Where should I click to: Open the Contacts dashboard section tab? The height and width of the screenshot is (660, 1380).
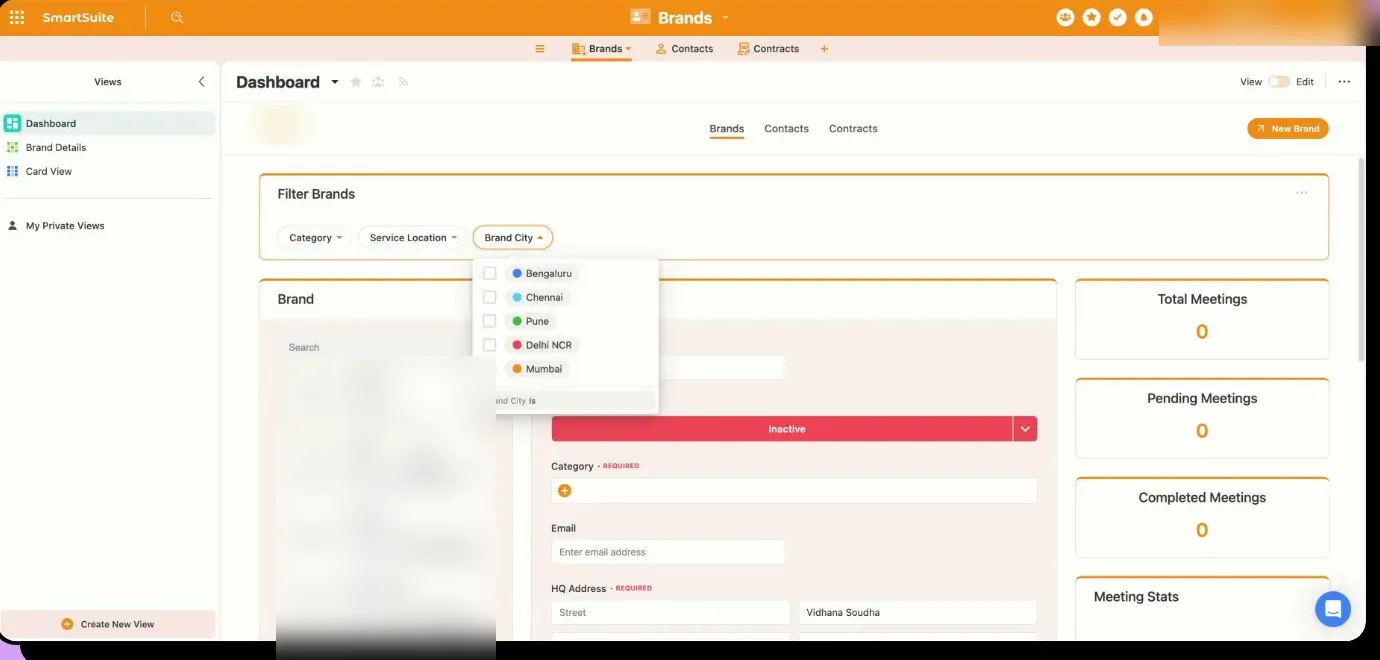(x=786, y=129)
